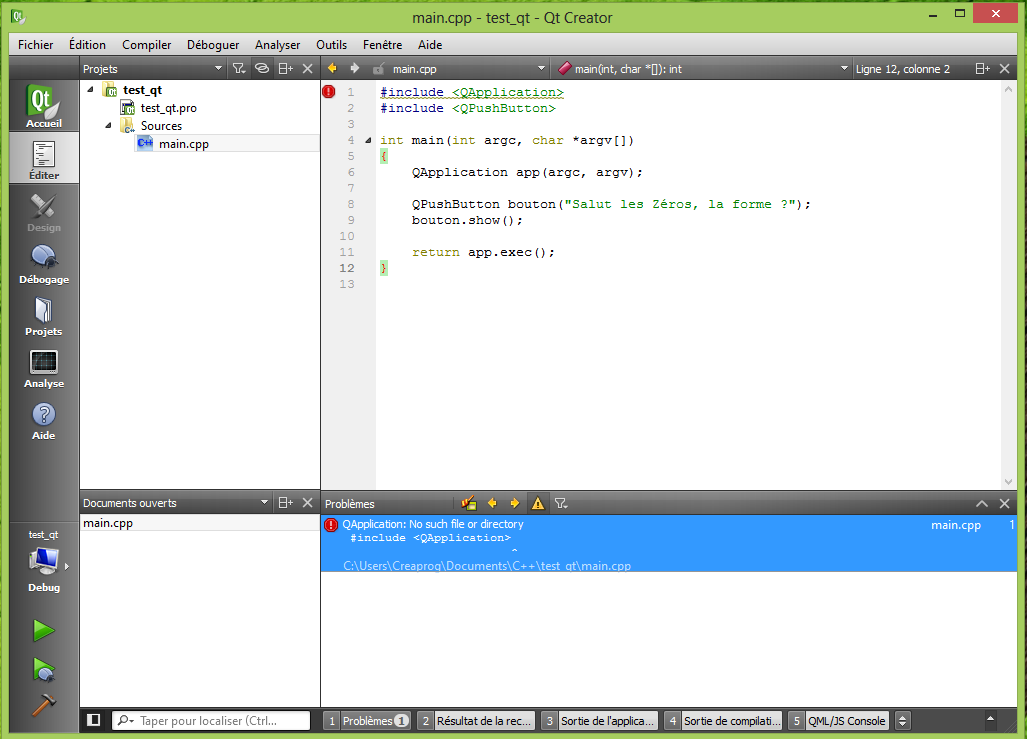Switch to the QML/JS Console output tab
The height and width of the screenshot is (739, 1027).
click(846, 720)
